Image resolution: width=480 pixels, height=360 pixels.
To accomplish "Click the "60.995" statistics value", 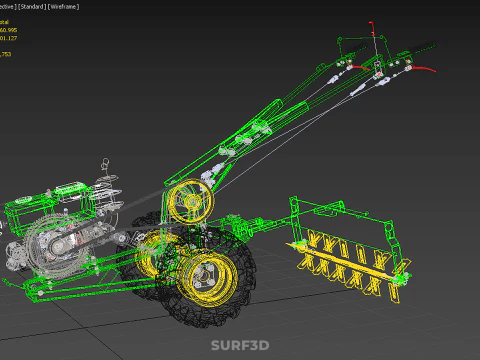I will 8,30.
